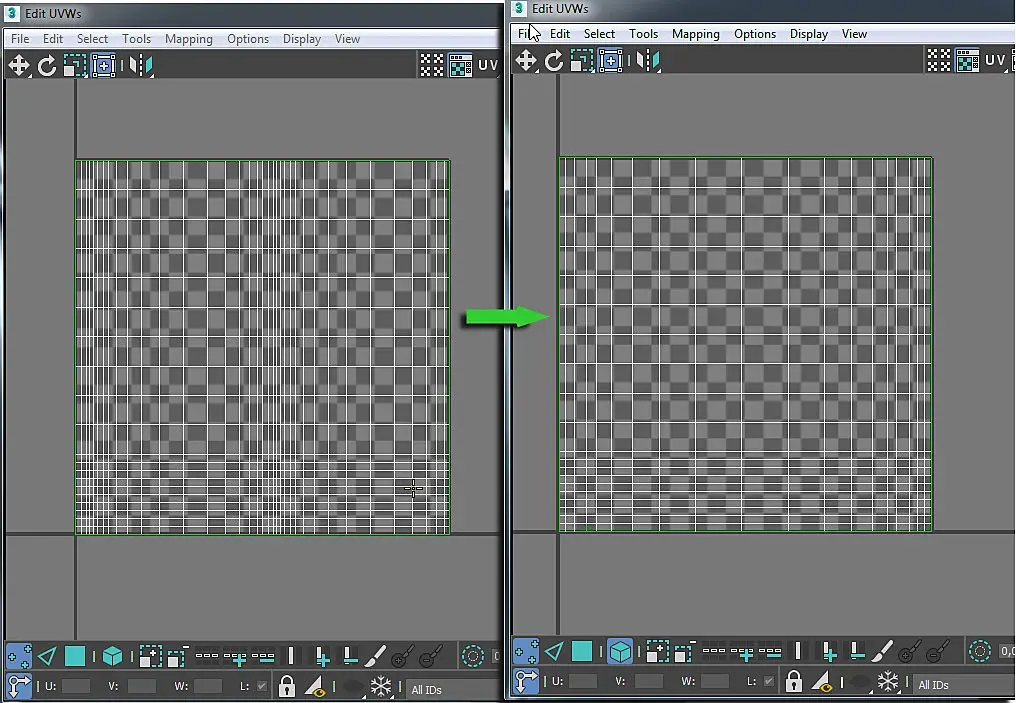Image resolution: width=1016 pixels, height=703 pixels.
Task: Activate Paint Select brush in left window
Action: (x=375, y=656)
